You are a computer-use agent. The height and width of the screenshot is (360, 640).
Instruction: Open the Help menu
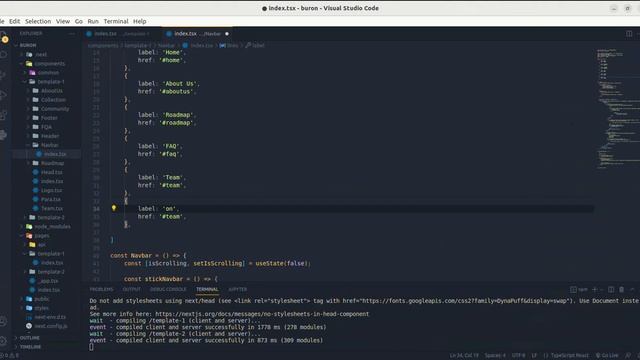click(140, 21)
